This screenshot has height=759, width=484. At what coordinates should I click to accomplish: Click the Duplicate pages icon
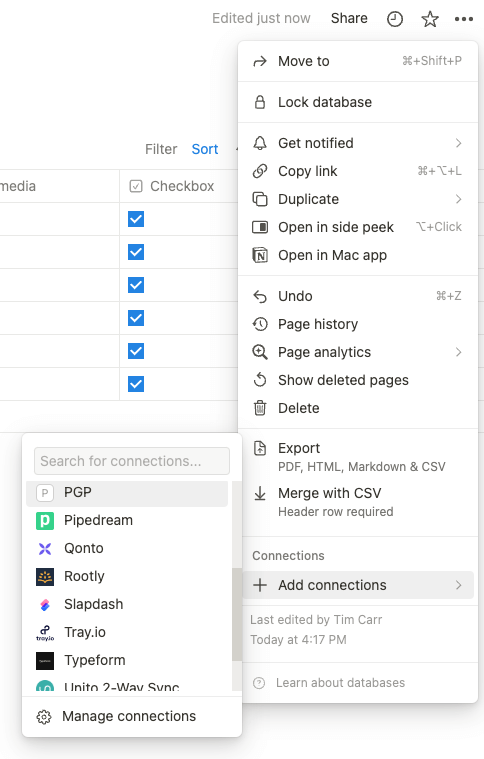260,199
